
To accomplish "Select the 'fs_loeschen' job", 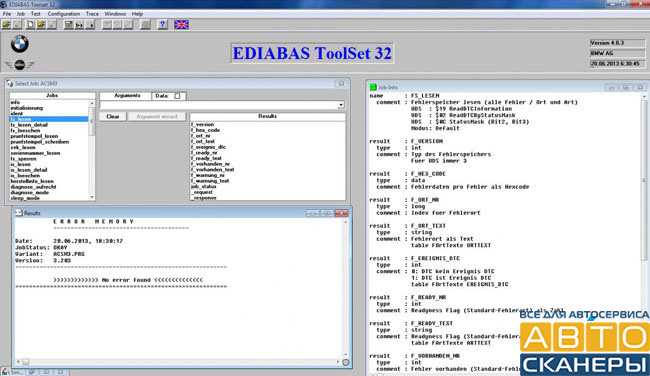I will (x=25, y=131).
